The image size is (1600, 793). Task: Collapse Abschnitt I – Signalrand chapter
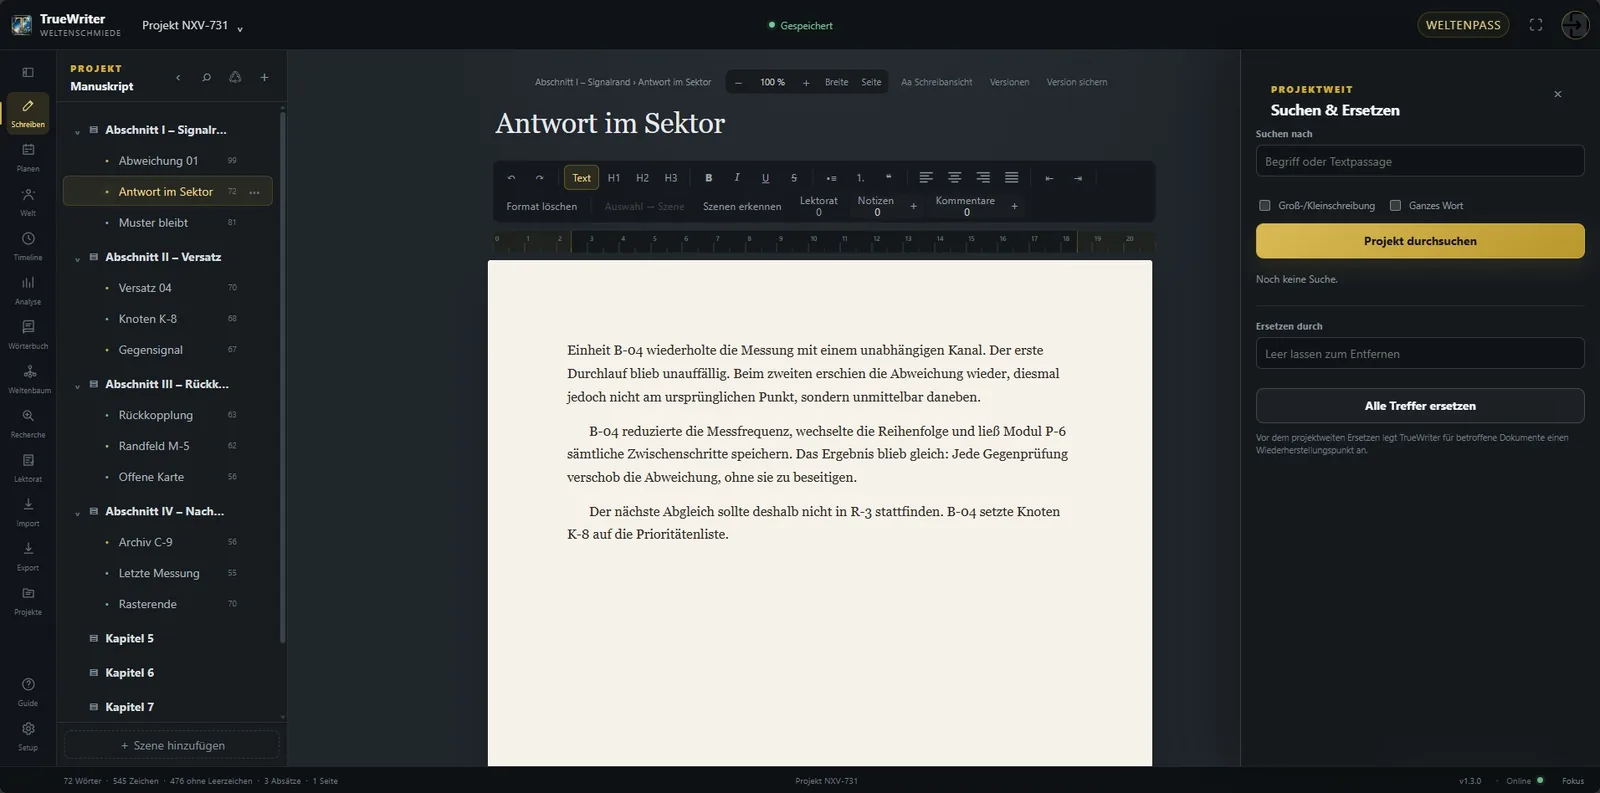click(77, 131)
